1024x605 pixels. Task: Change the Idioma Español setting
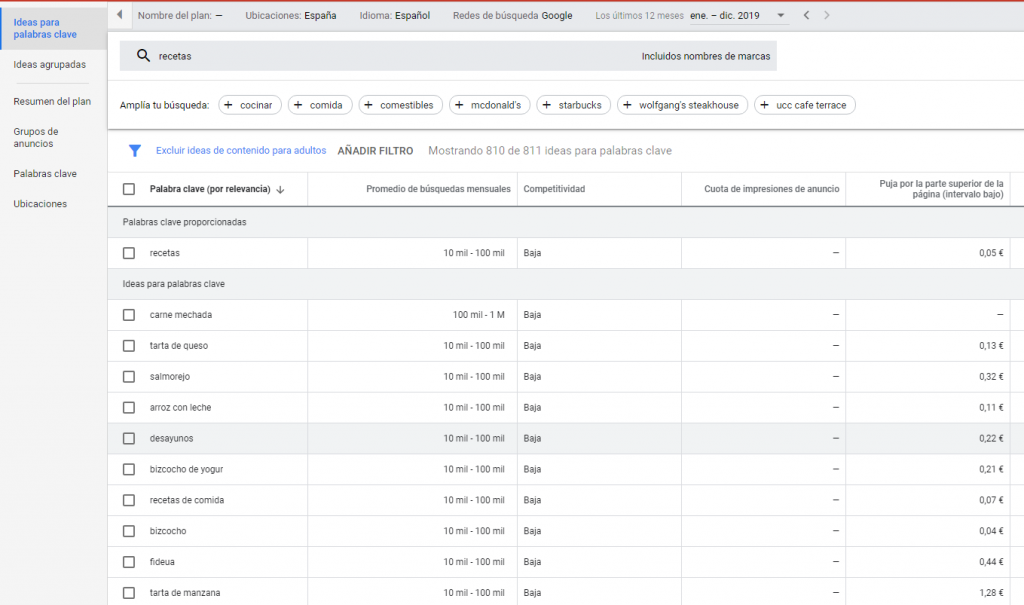(x=396, y=16)
